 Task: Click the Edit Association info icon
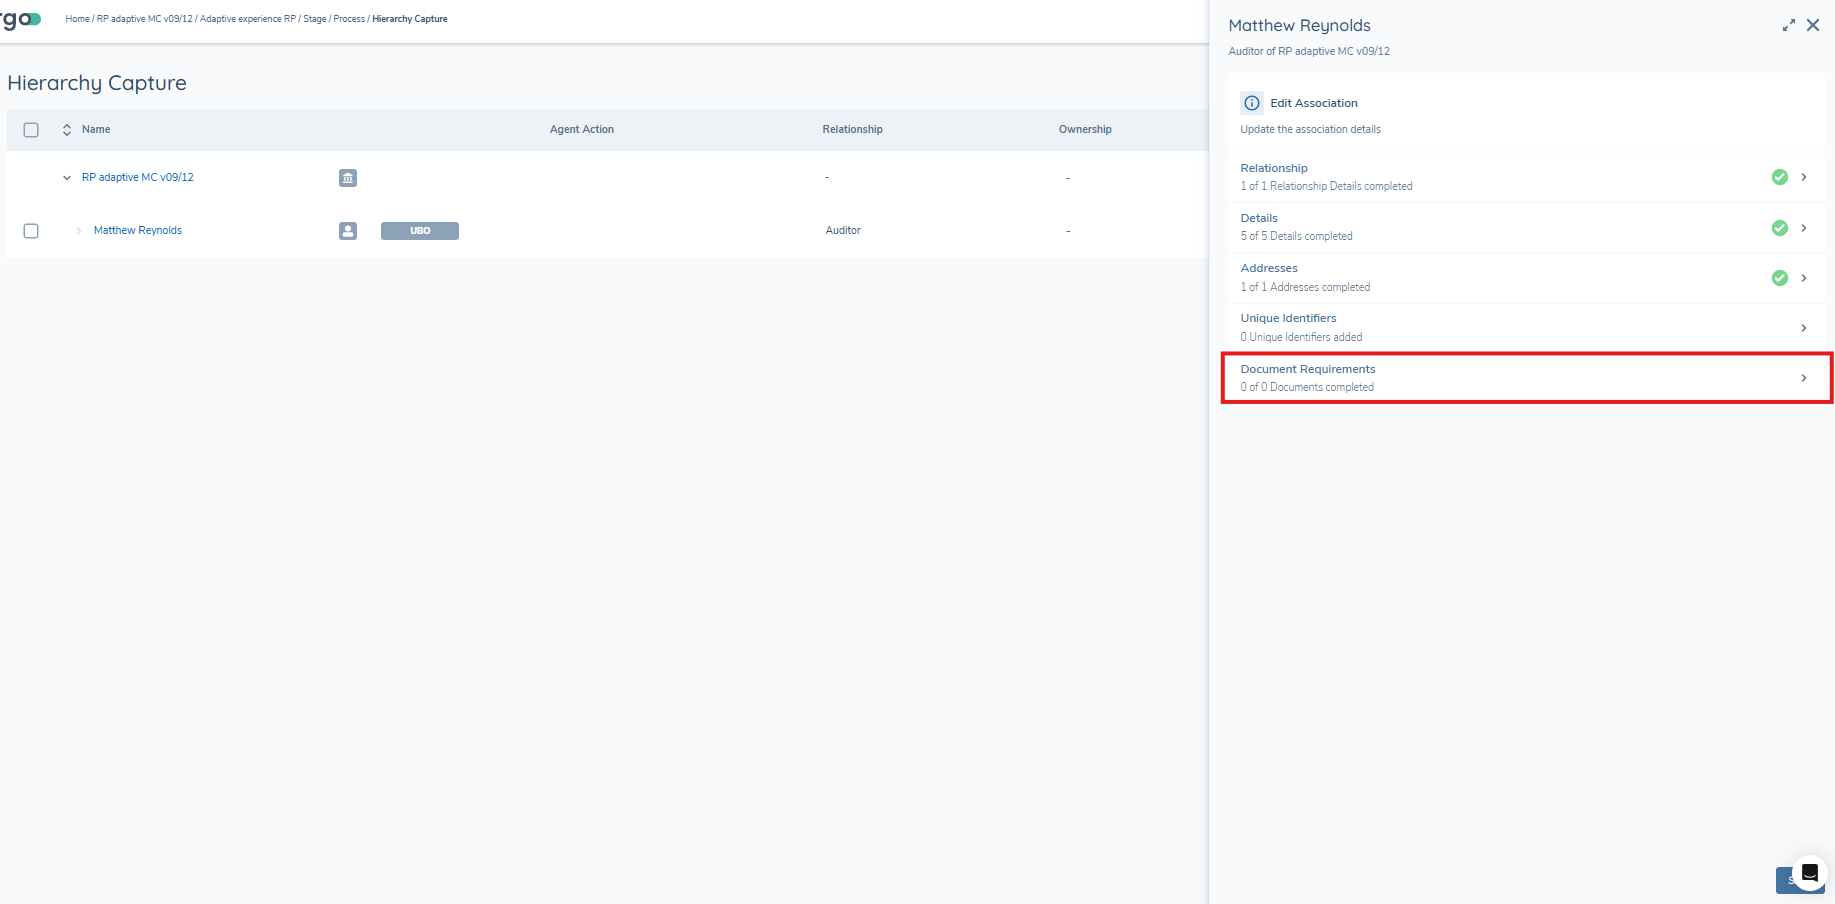(1251, 103)
